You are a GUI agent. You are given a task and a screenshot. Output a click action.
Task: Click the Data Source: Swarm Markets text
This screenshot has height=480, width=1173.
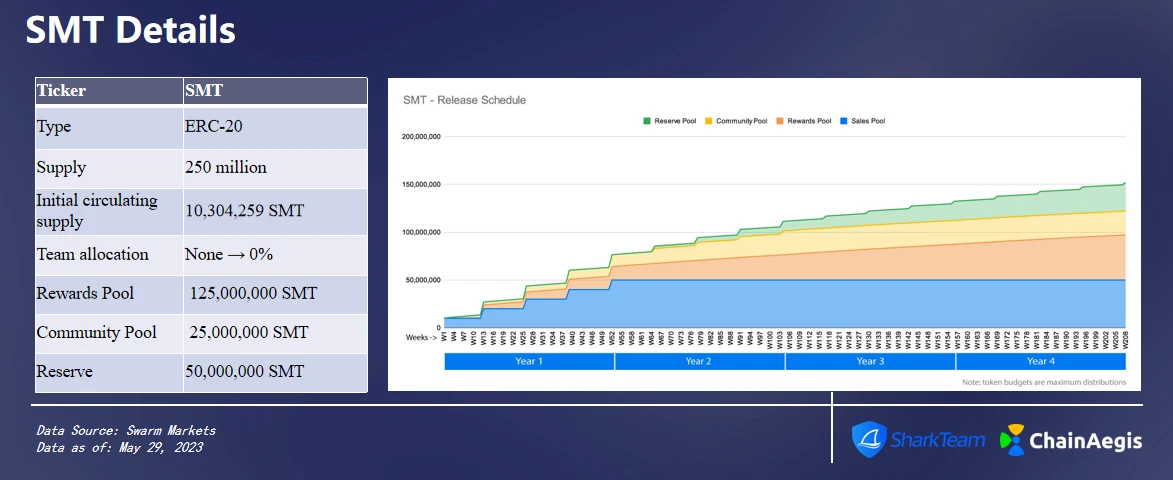126,430
